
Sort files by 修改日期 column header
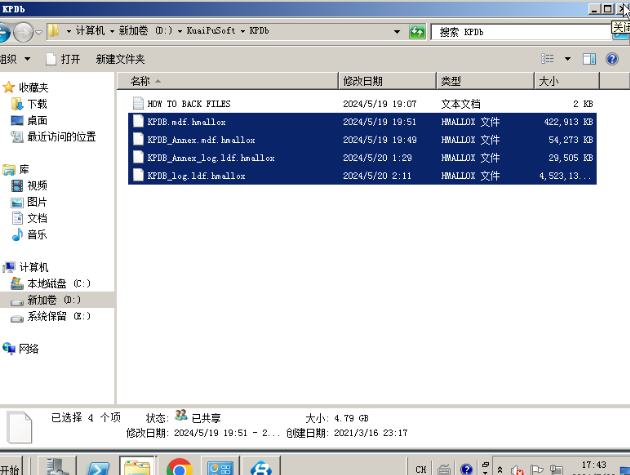(360, 80)
